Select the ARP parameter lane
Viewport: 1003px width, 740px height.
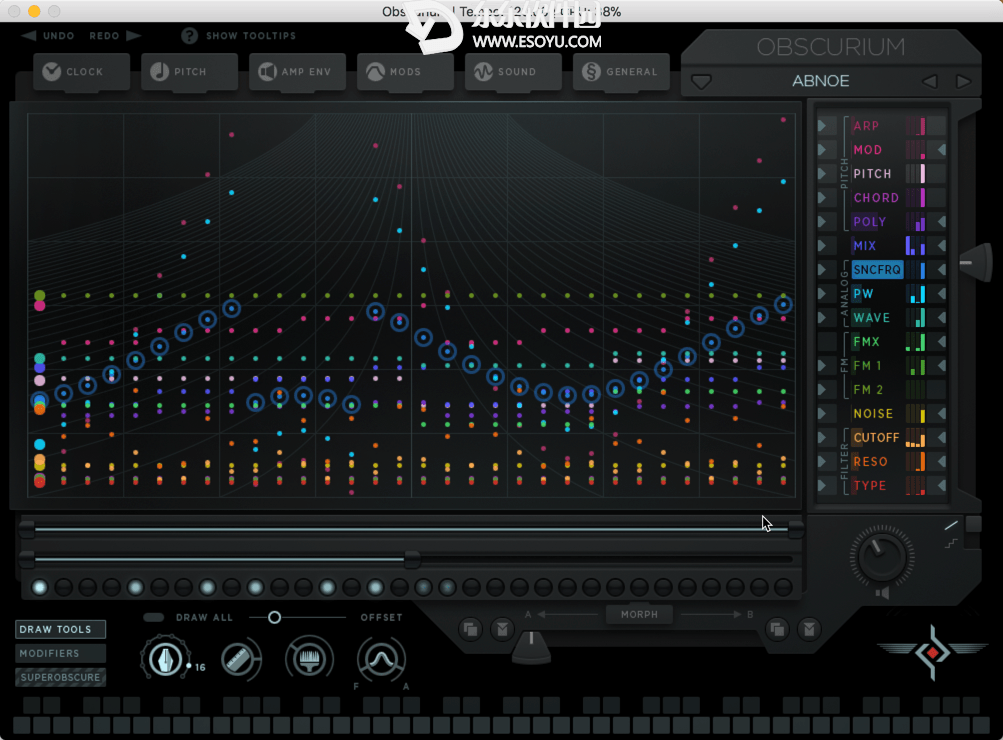tap(866, 126)
